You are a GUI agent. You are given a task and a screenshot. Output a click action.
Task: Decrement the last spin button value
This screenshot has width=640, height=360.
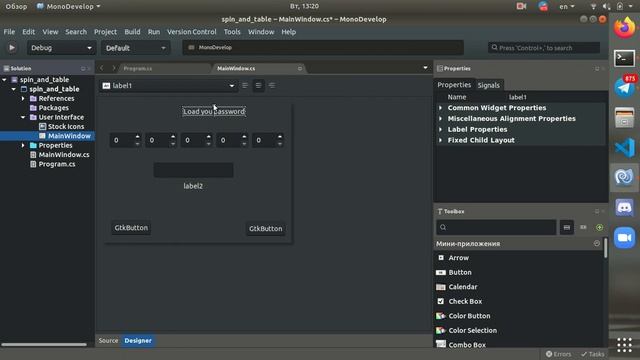coord(280,144)
